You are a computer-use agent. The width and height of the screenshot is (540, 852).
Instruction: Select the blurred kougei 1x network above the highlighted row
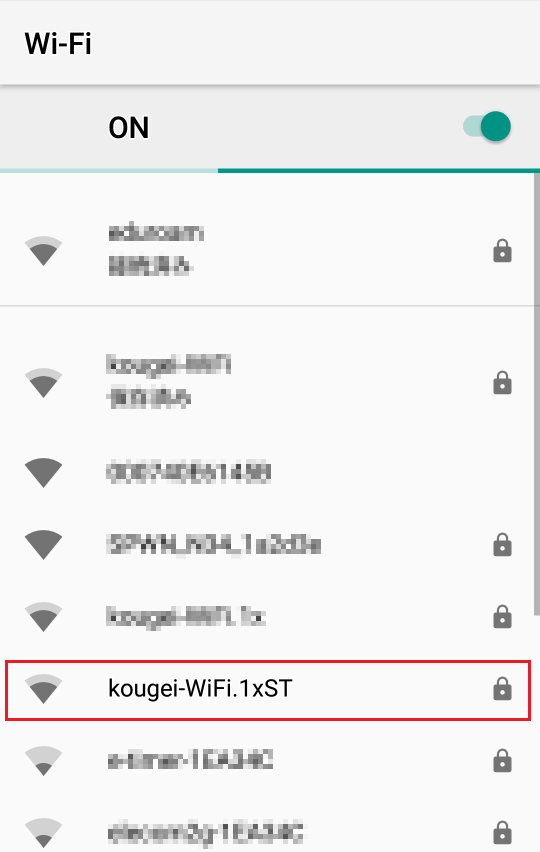point(268,617)
